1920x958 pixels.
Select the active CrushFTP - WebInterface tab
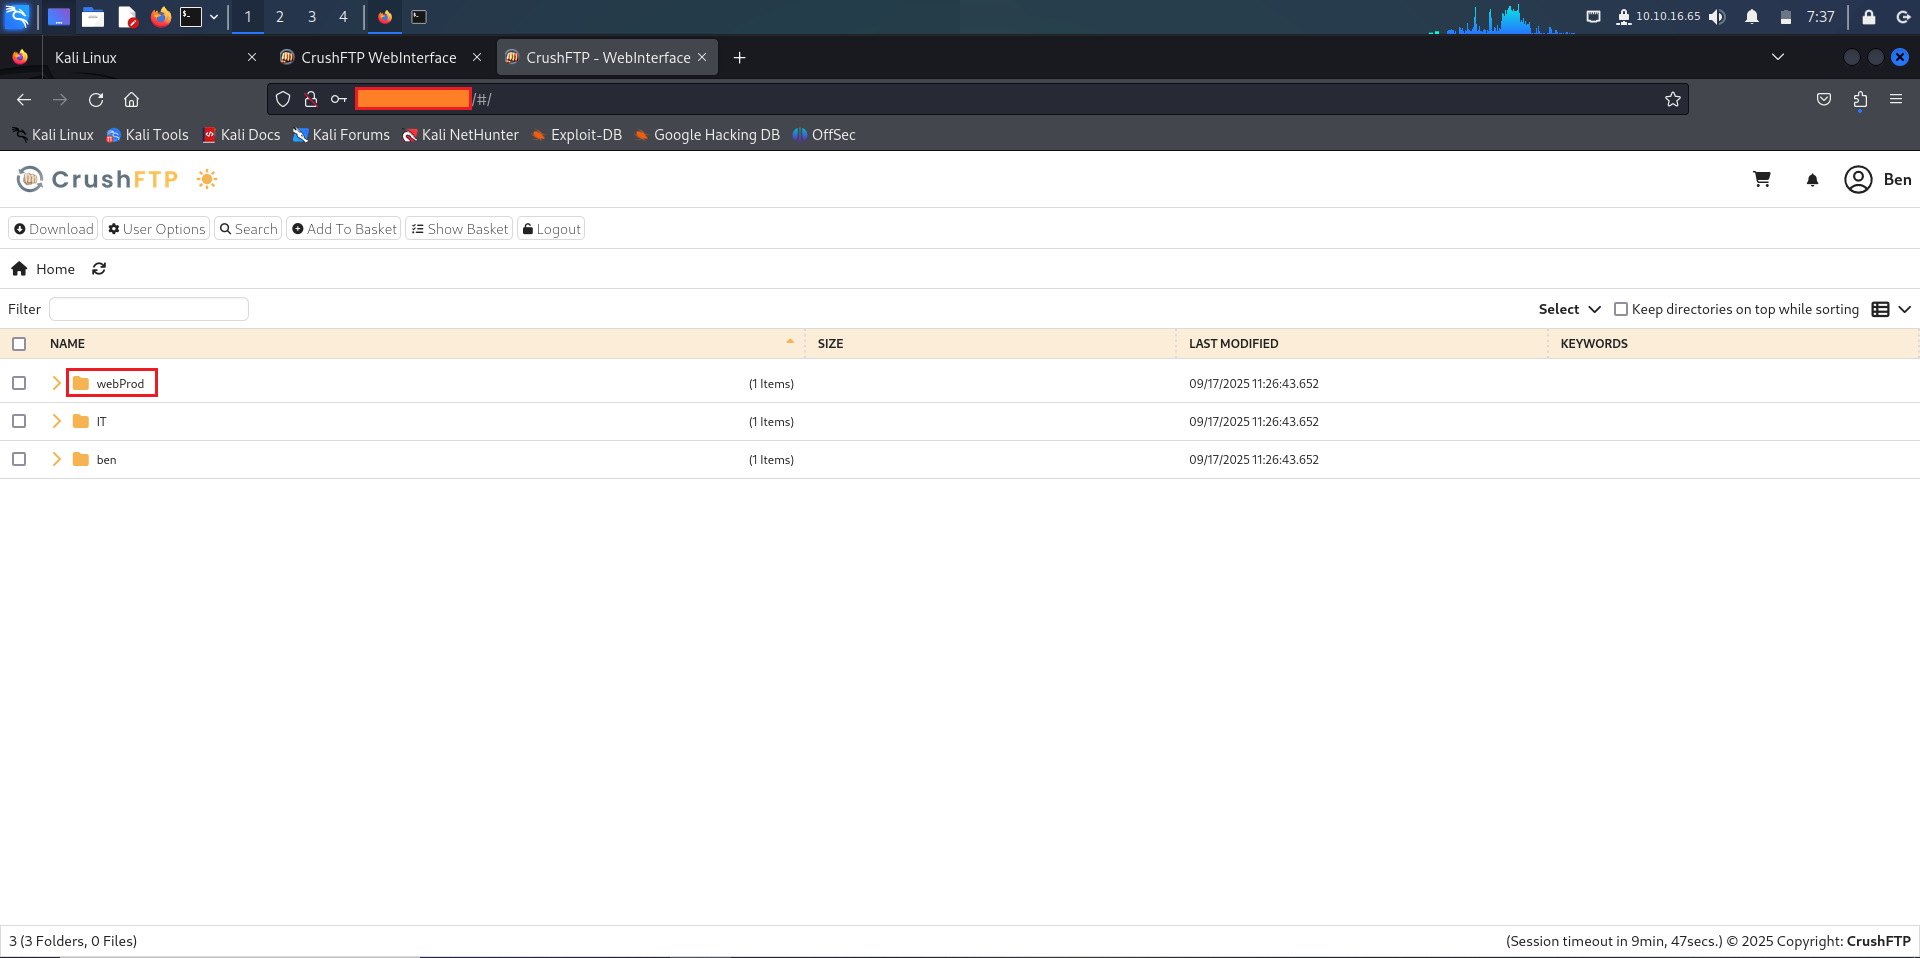tap(606, 58)
